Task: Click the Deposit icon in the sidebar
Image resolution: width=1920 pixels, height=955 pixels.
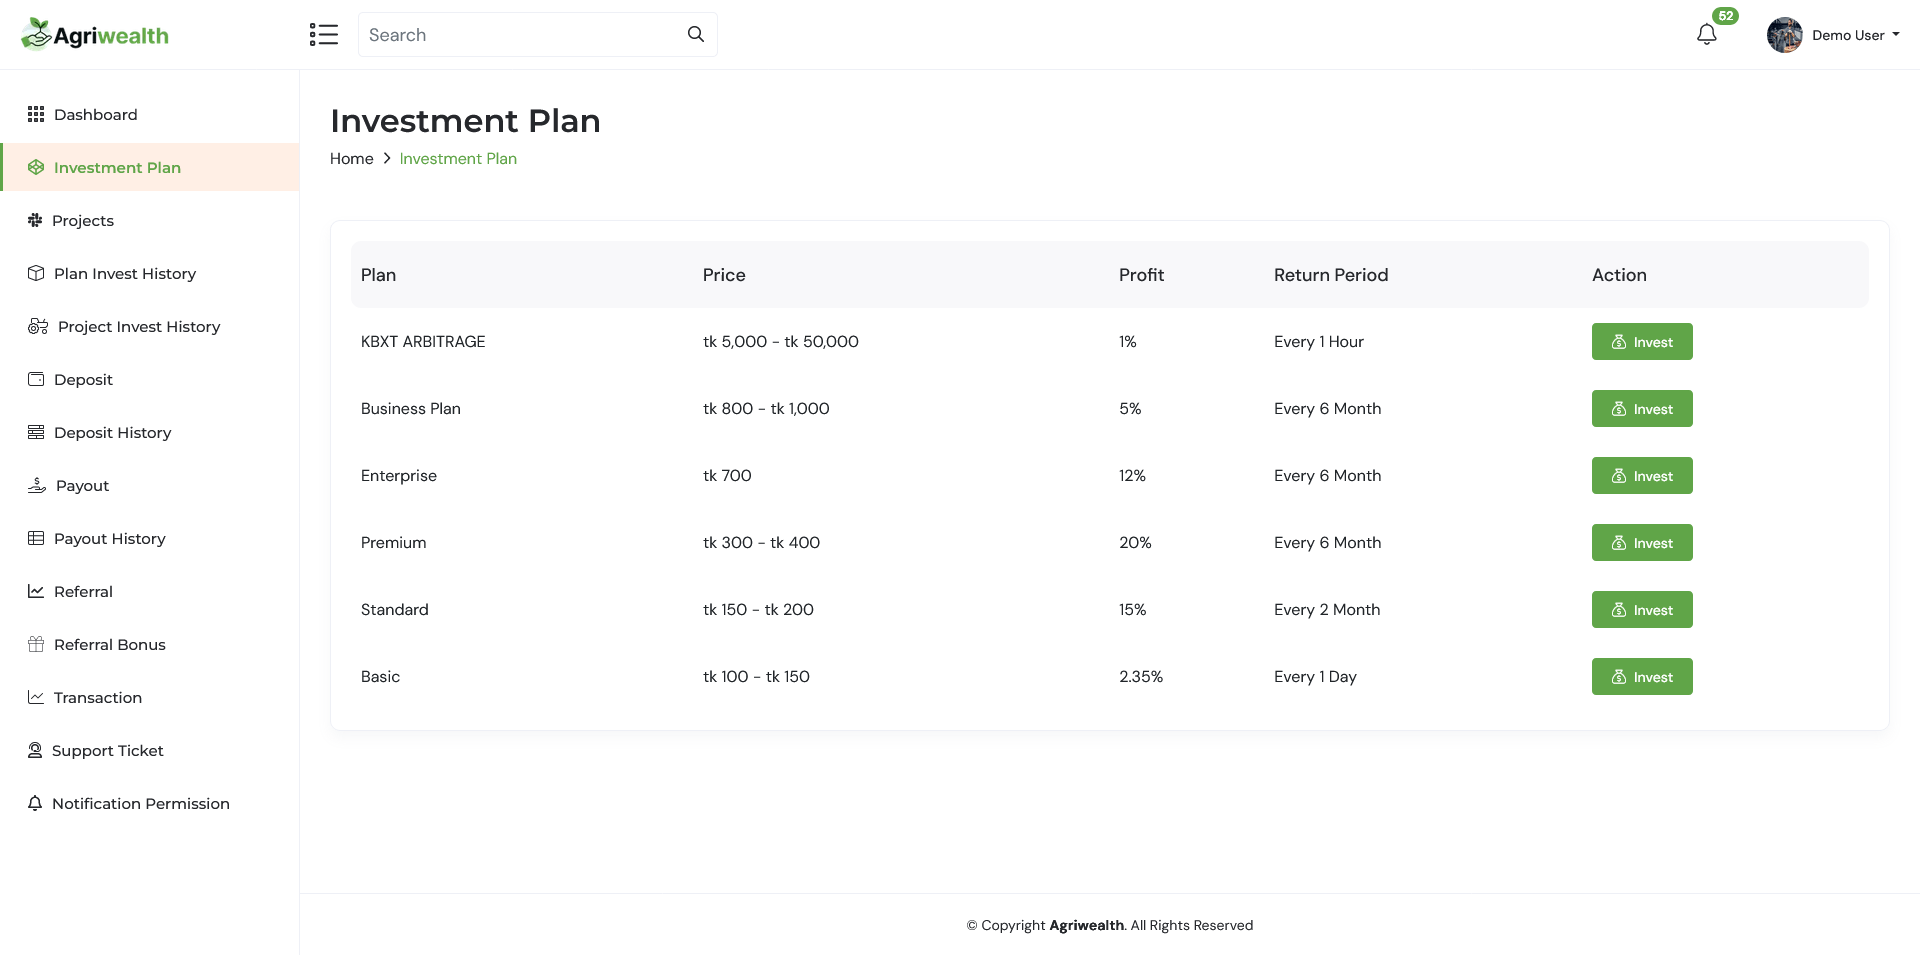Action: [36, 379]
